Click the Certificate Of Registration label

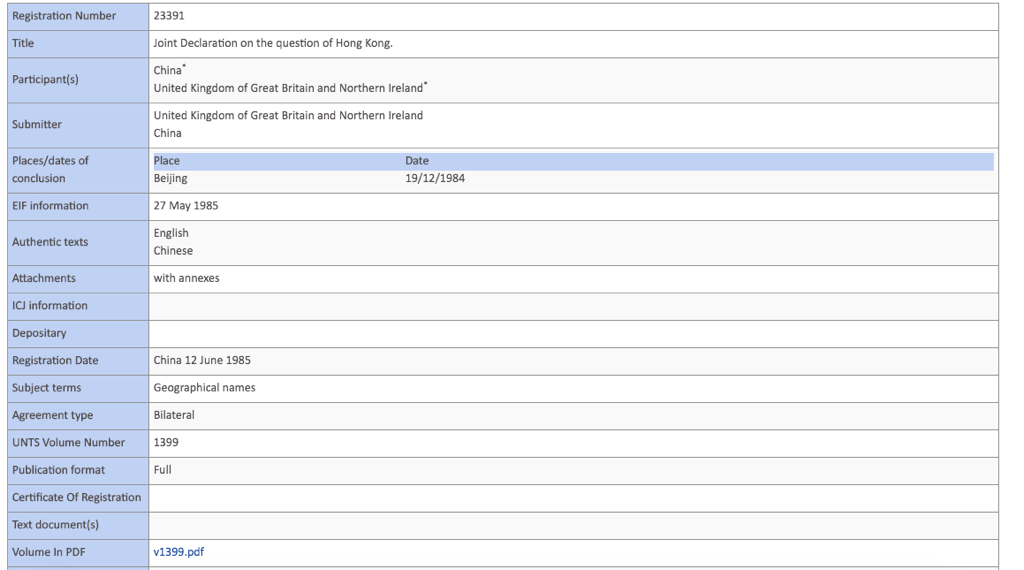[x=76, y=497]
